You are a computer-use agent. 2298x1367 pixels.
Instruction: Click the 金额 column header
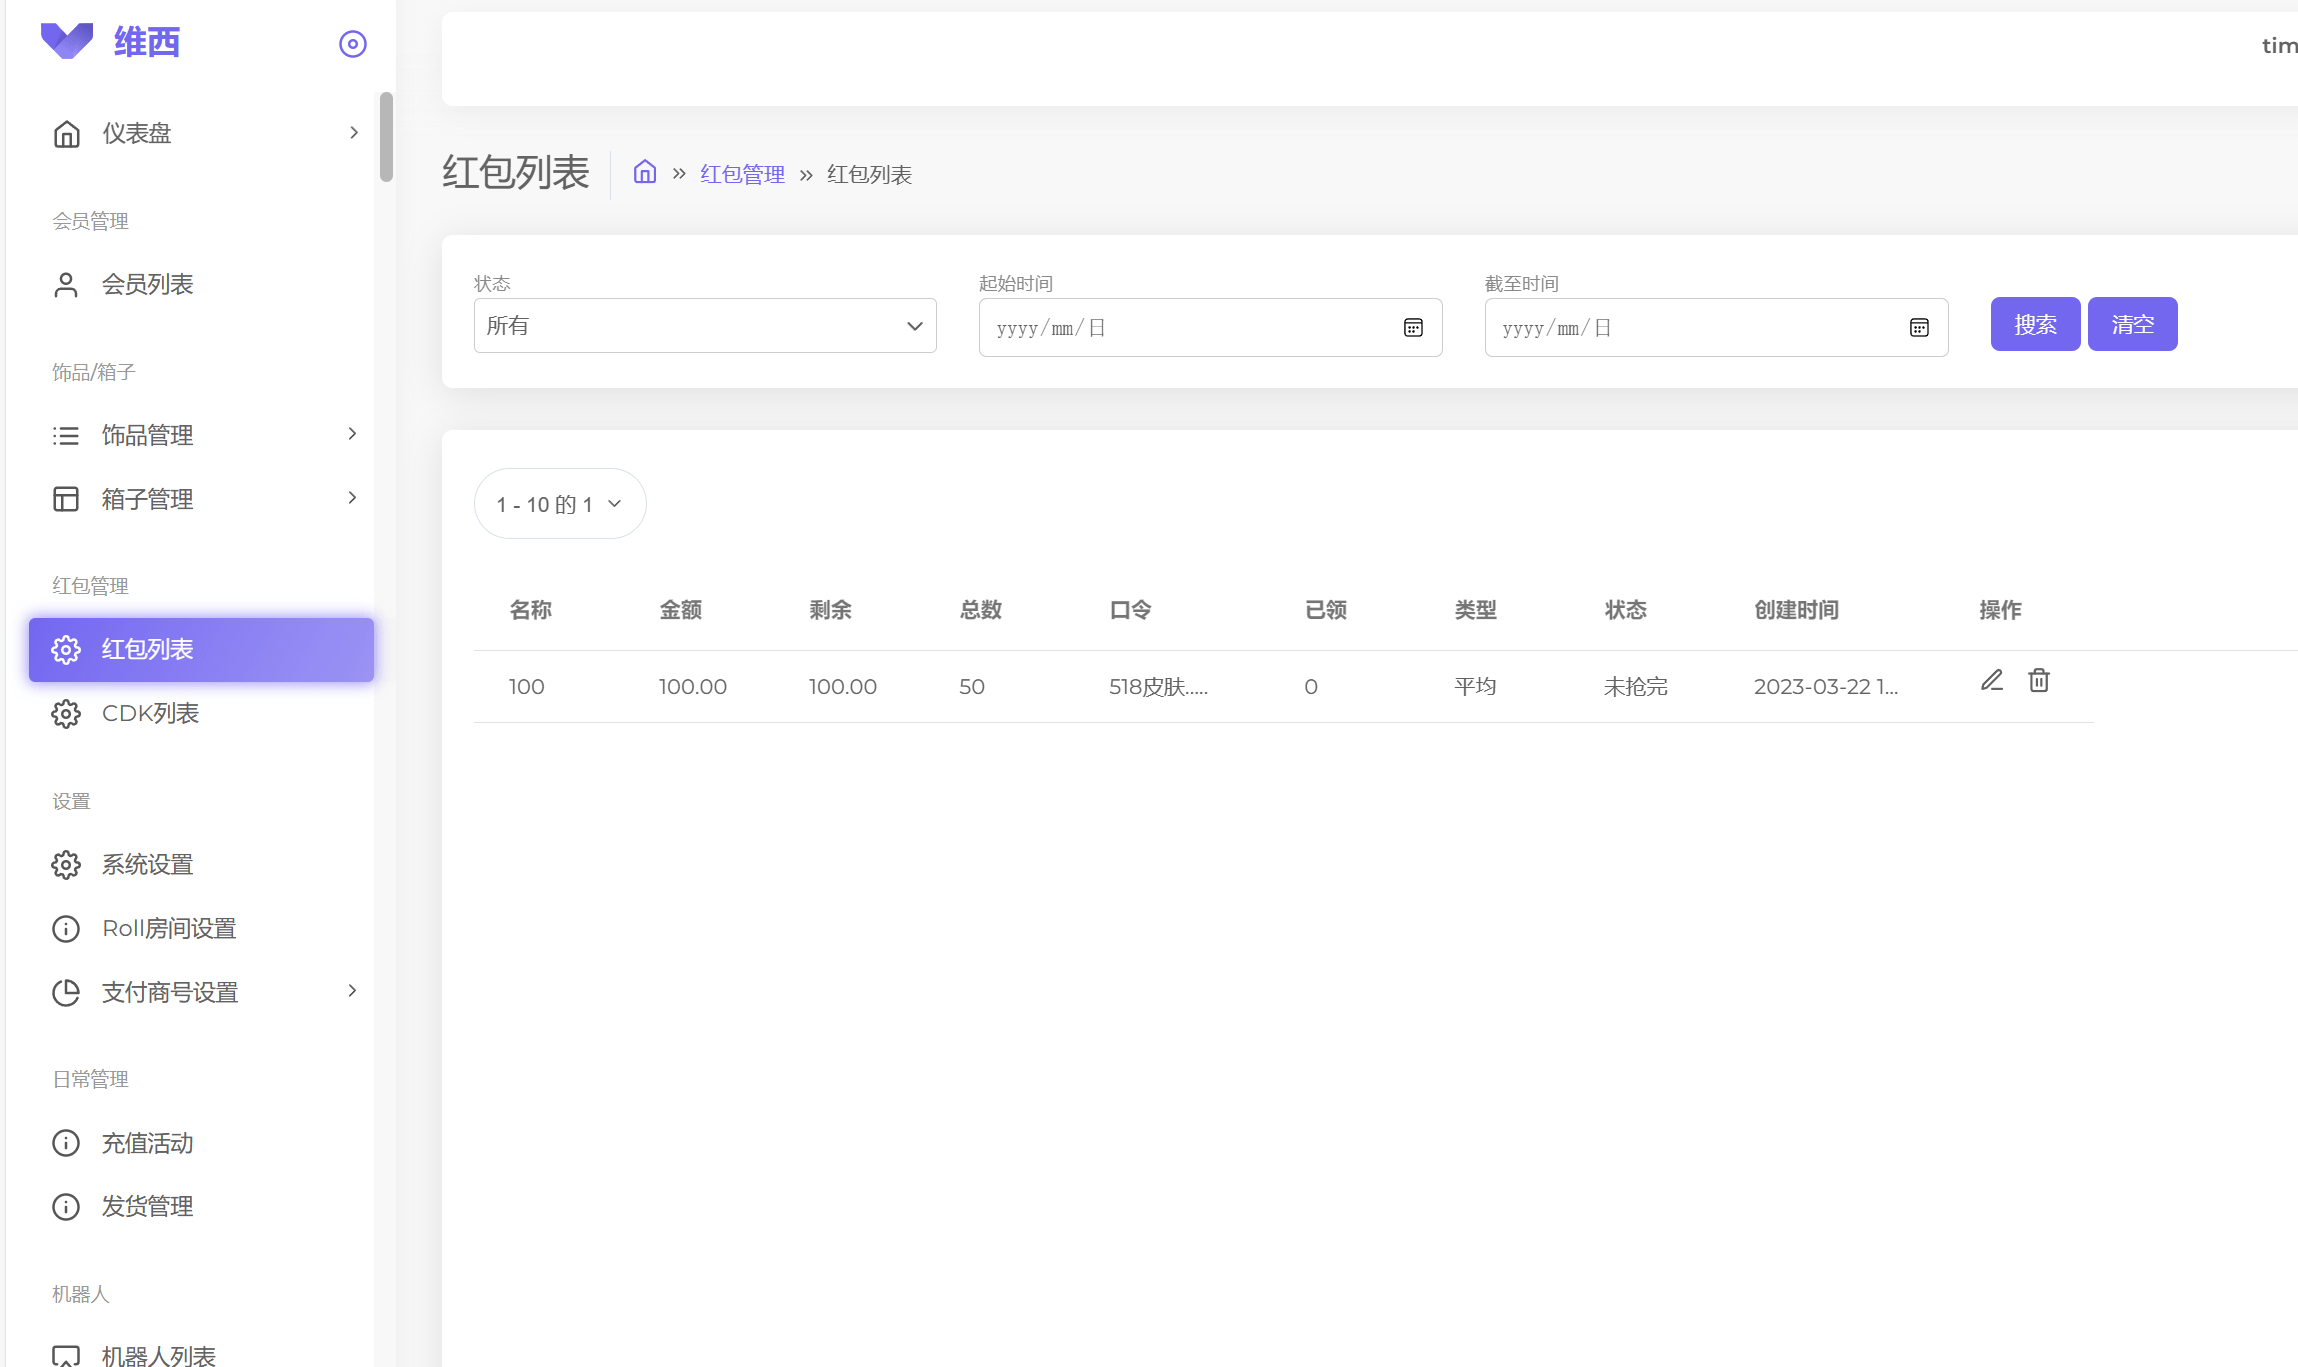click(680, 610)
